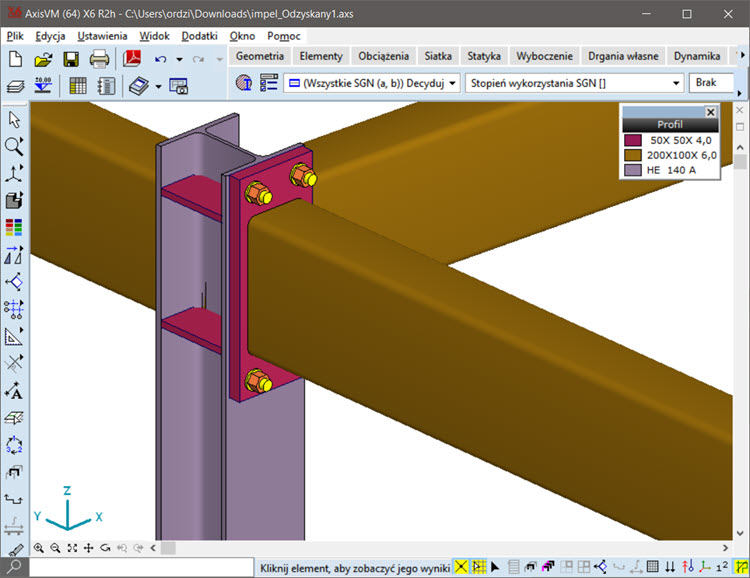Click the New document icon
Viewport: 750px width, 578px height.
tap(15, 59)
